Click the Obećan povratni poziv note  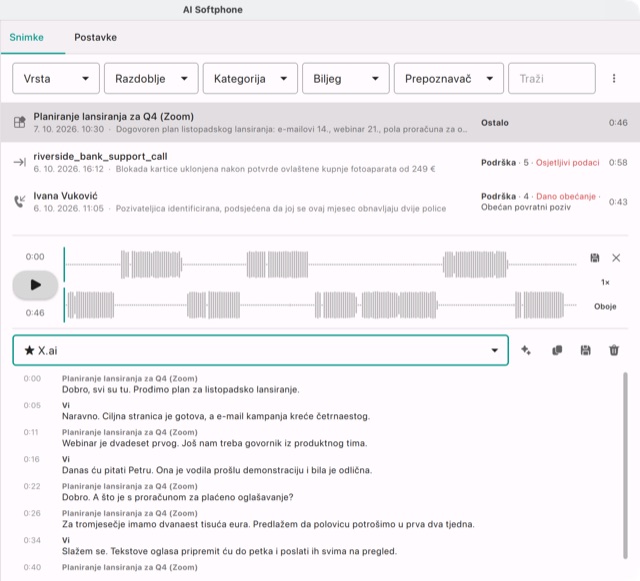526,207
